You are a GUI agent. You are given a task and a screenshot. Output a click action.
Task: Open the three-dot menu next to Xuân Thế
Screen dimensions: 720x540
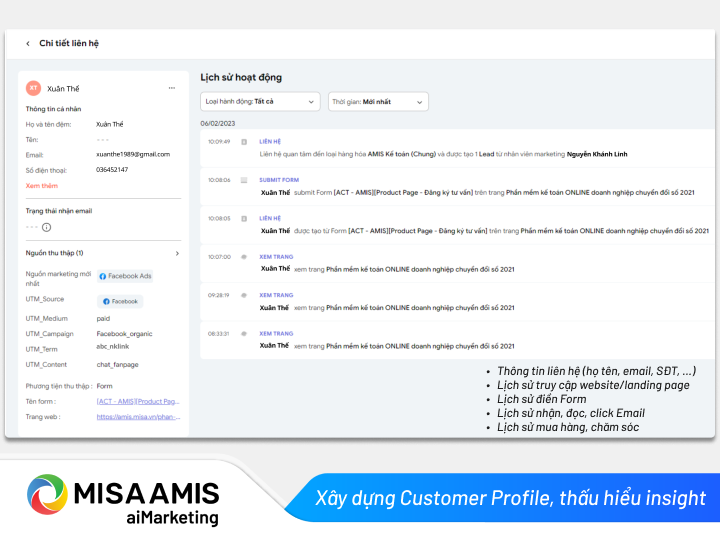click(x=172, y=88)
